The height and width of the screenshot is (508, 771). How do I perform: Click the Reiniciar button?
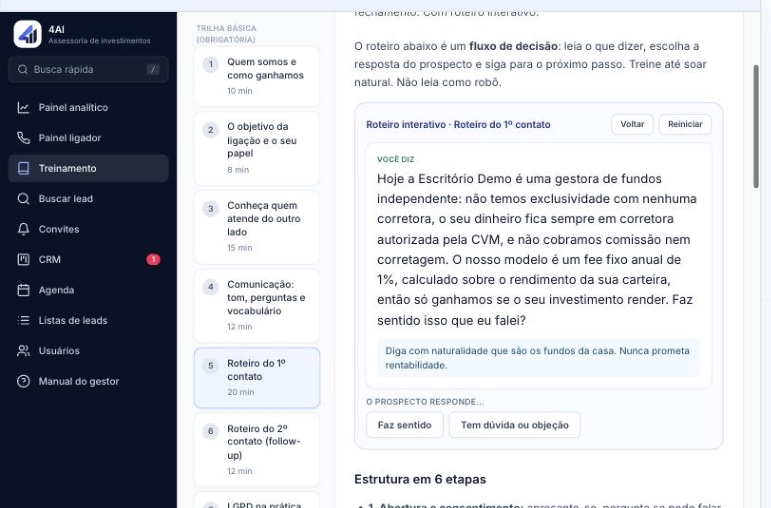(x=685, y=124)
